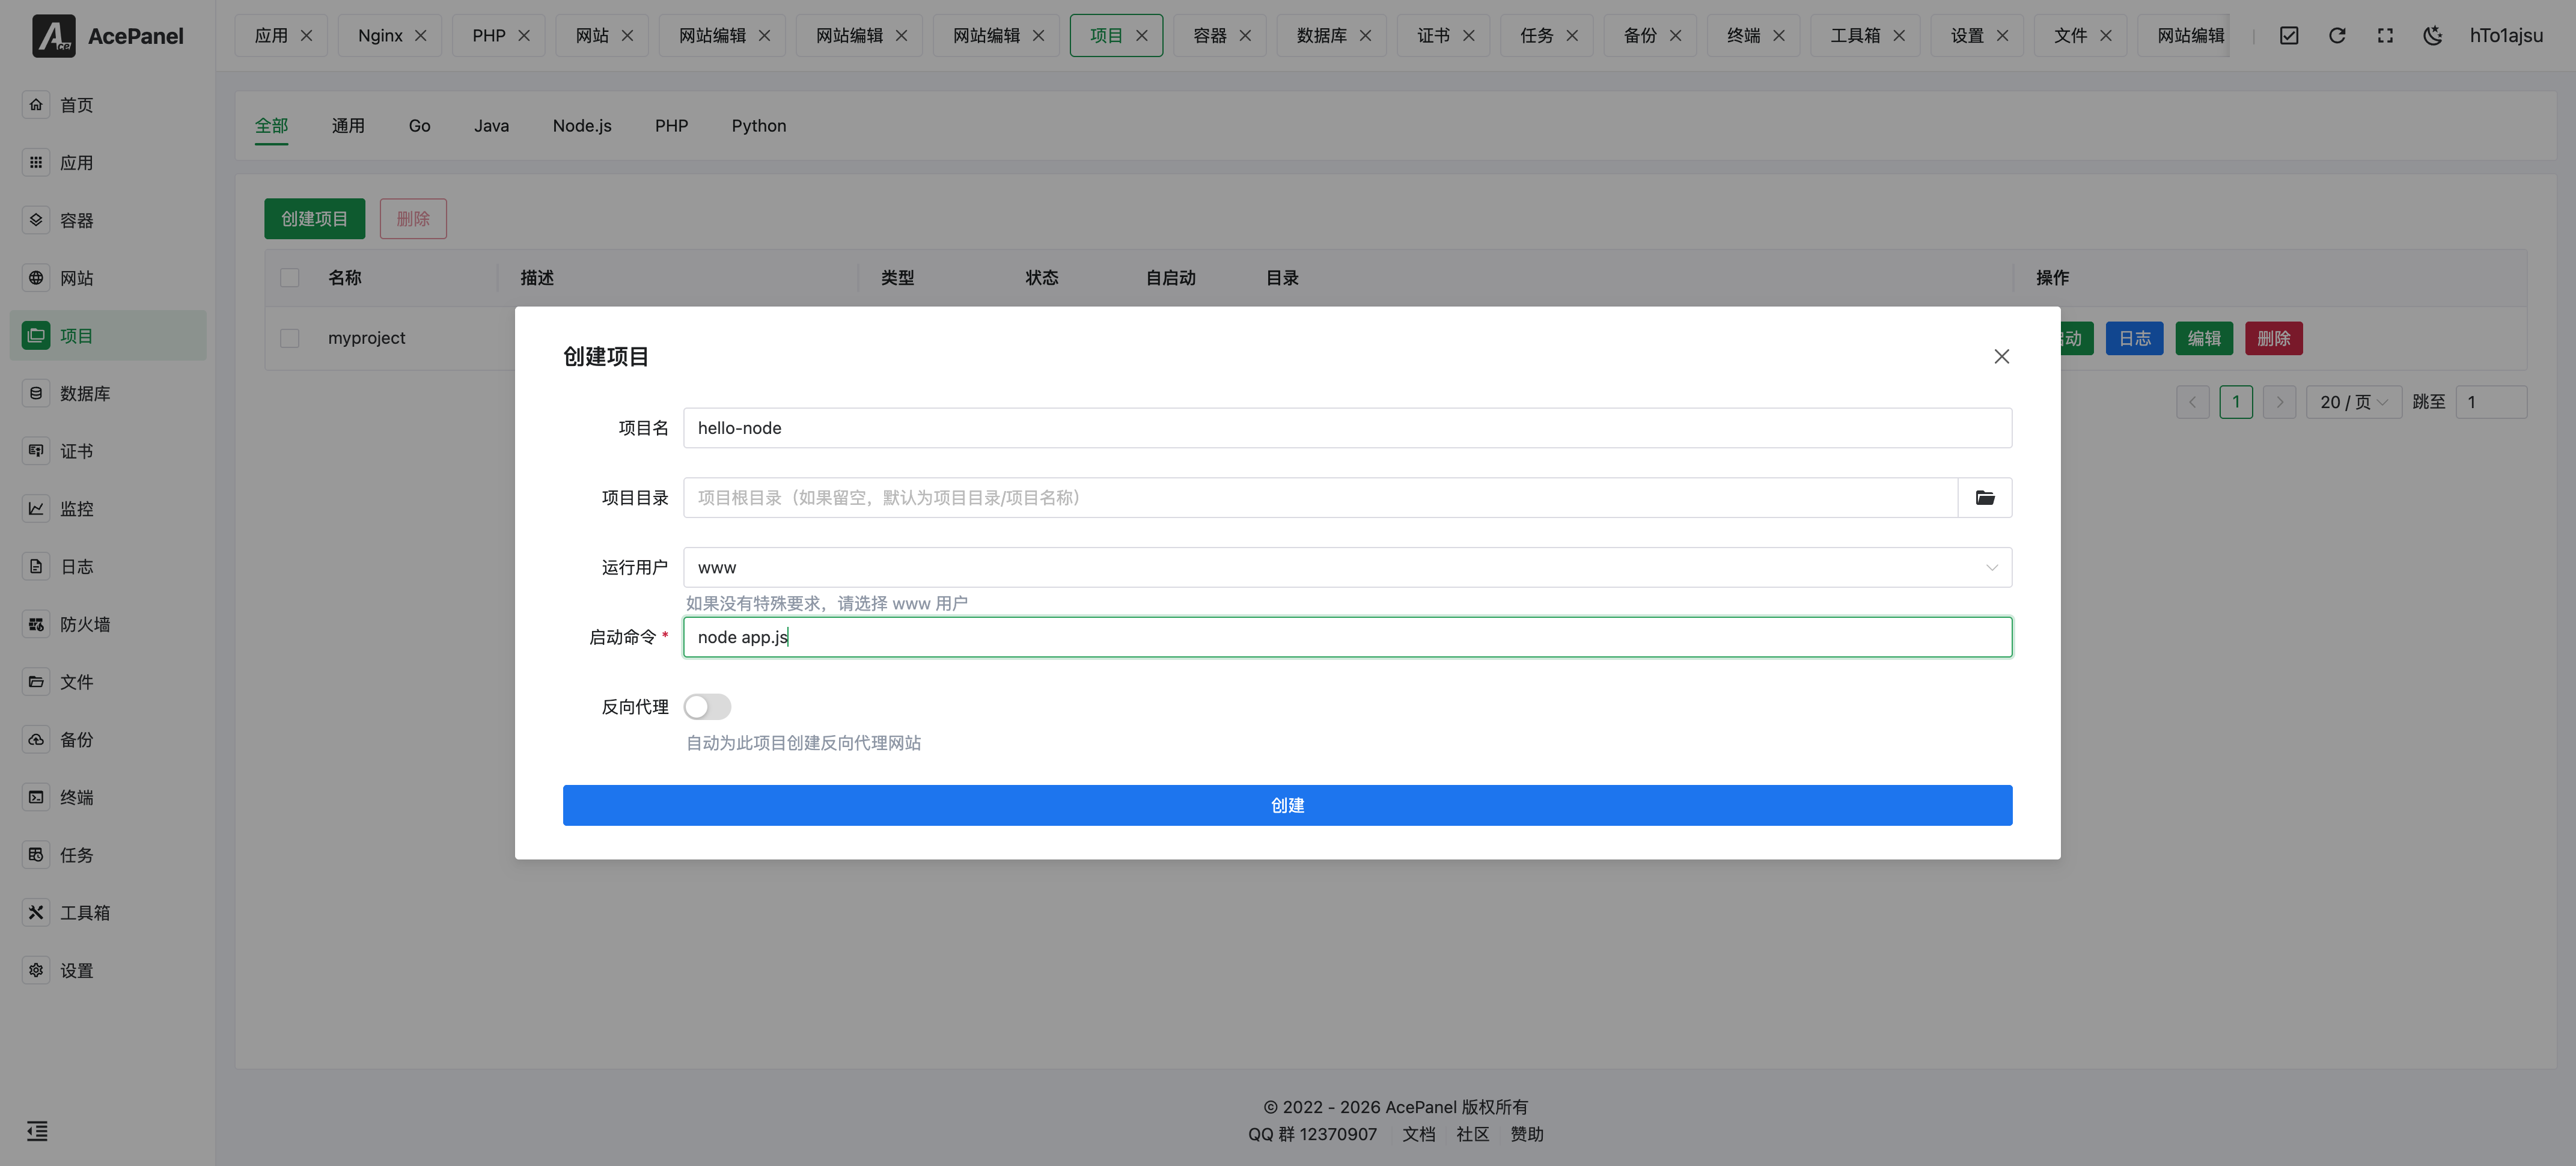Expand the run user www dropdown

pos(1346,567)
